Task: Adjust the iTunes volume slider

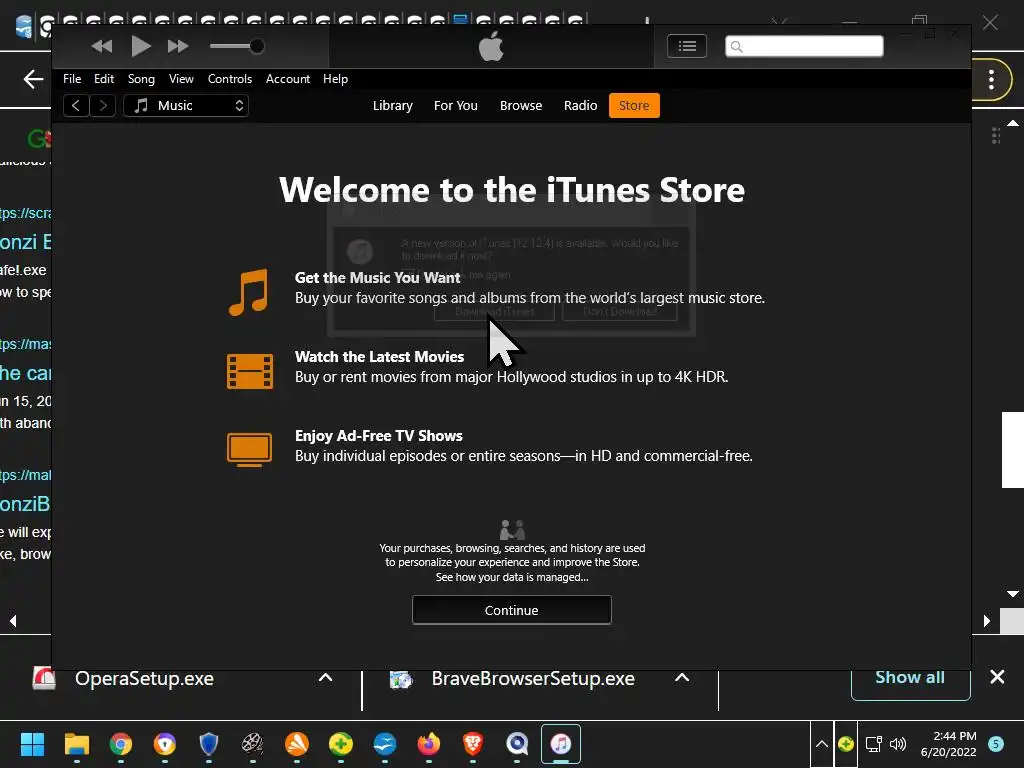Action: (236, 46)
